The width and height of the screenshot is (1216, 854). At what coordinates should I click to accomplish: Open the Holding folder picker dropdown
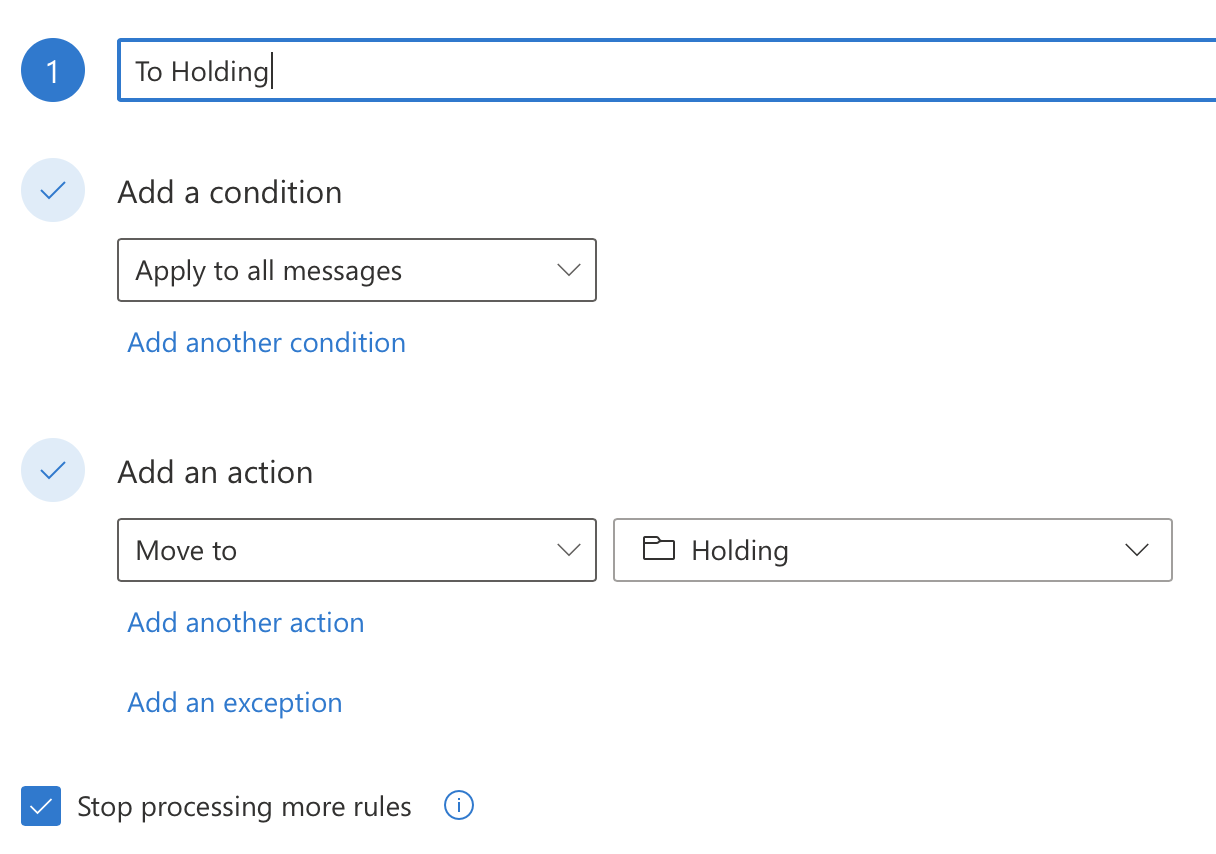pyautogui.click(x=890, y=550)
